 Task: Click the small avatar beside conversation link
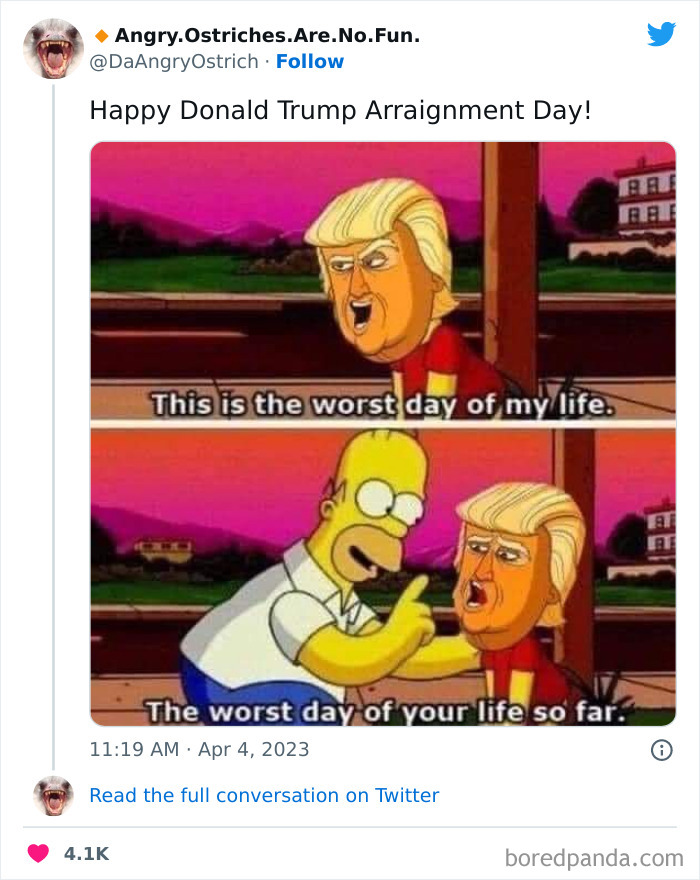[53, 795]
